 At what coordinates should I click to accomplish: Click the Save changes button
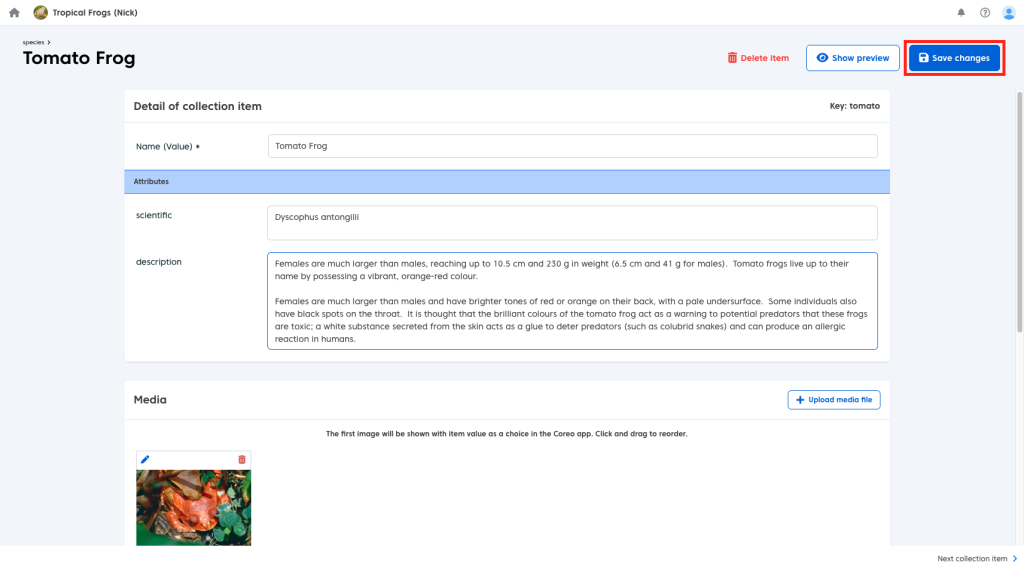pyautogui.click(x=954, y=58)
